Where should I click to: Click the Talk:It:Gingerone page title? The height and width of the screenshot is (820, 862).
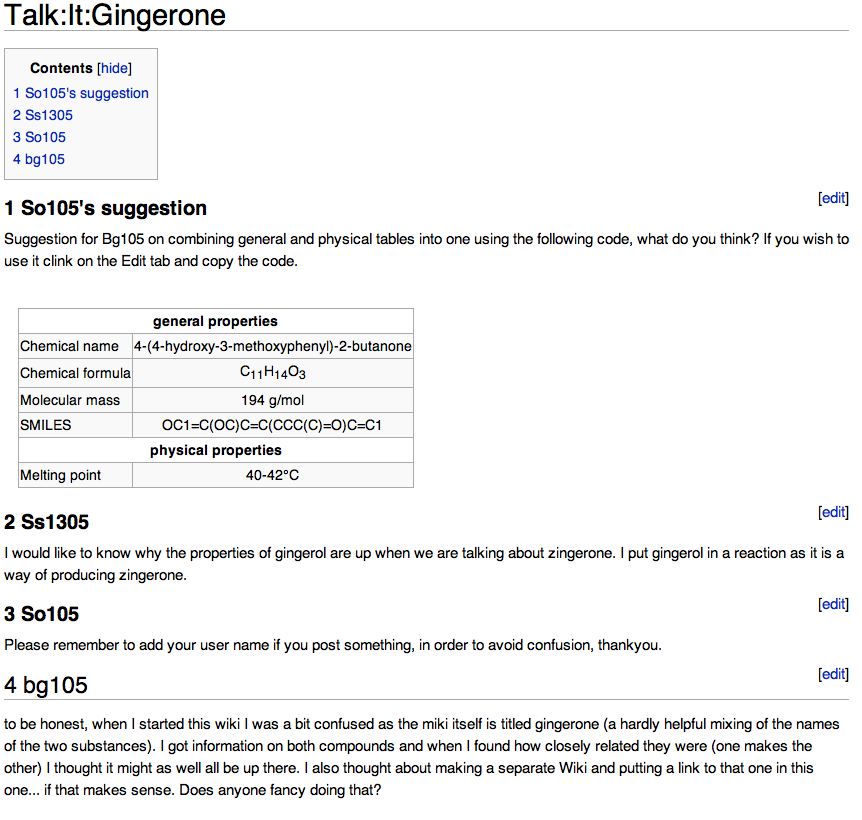[115, 16]
